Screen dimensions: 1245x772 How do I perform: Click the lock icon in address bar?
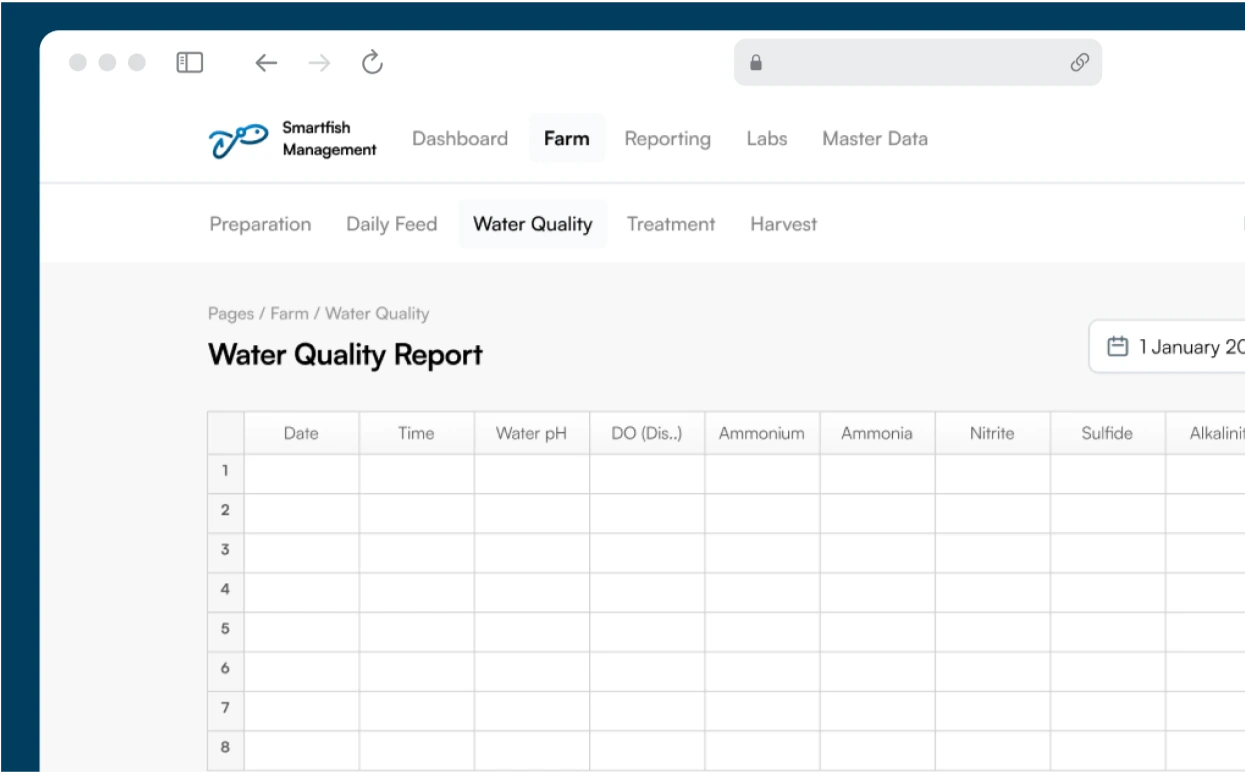[x=756, y=63]
